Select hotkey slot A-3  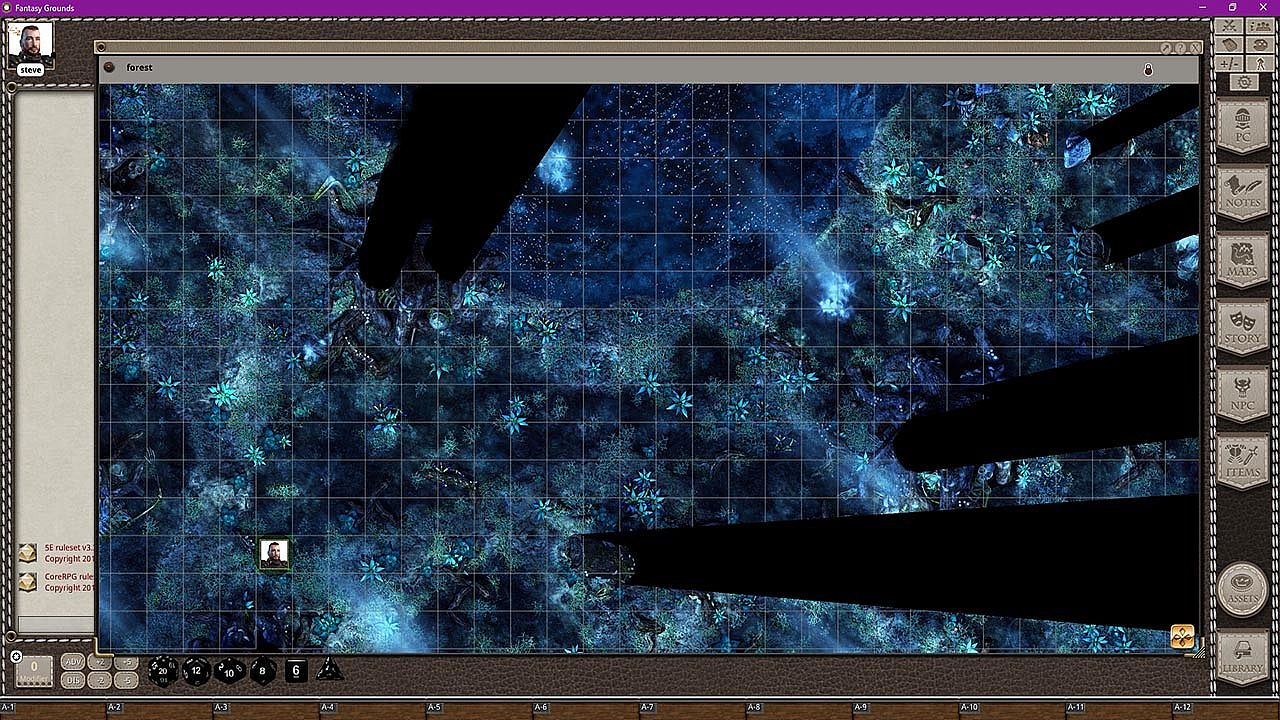[267, 709]
